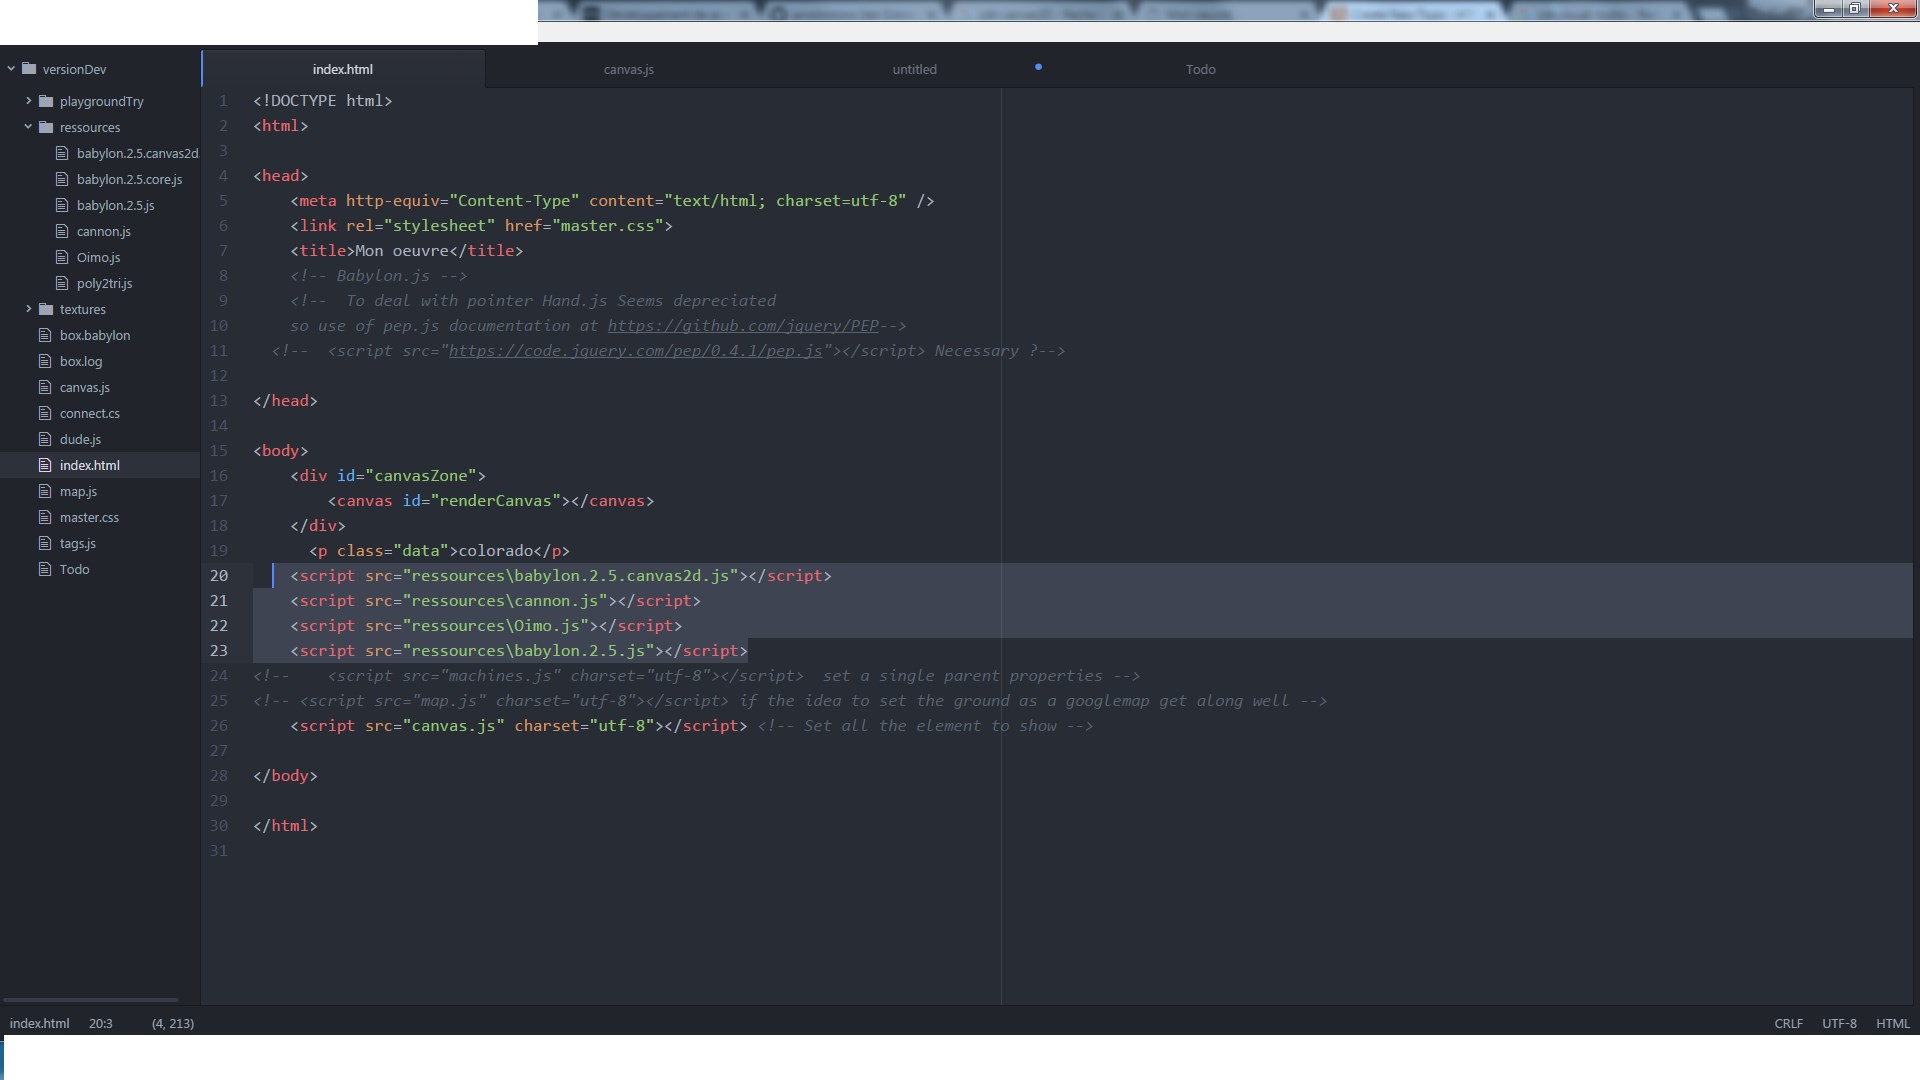
Task: Place cursor on colorado paragraph text
Action: (x=496, y=551)
